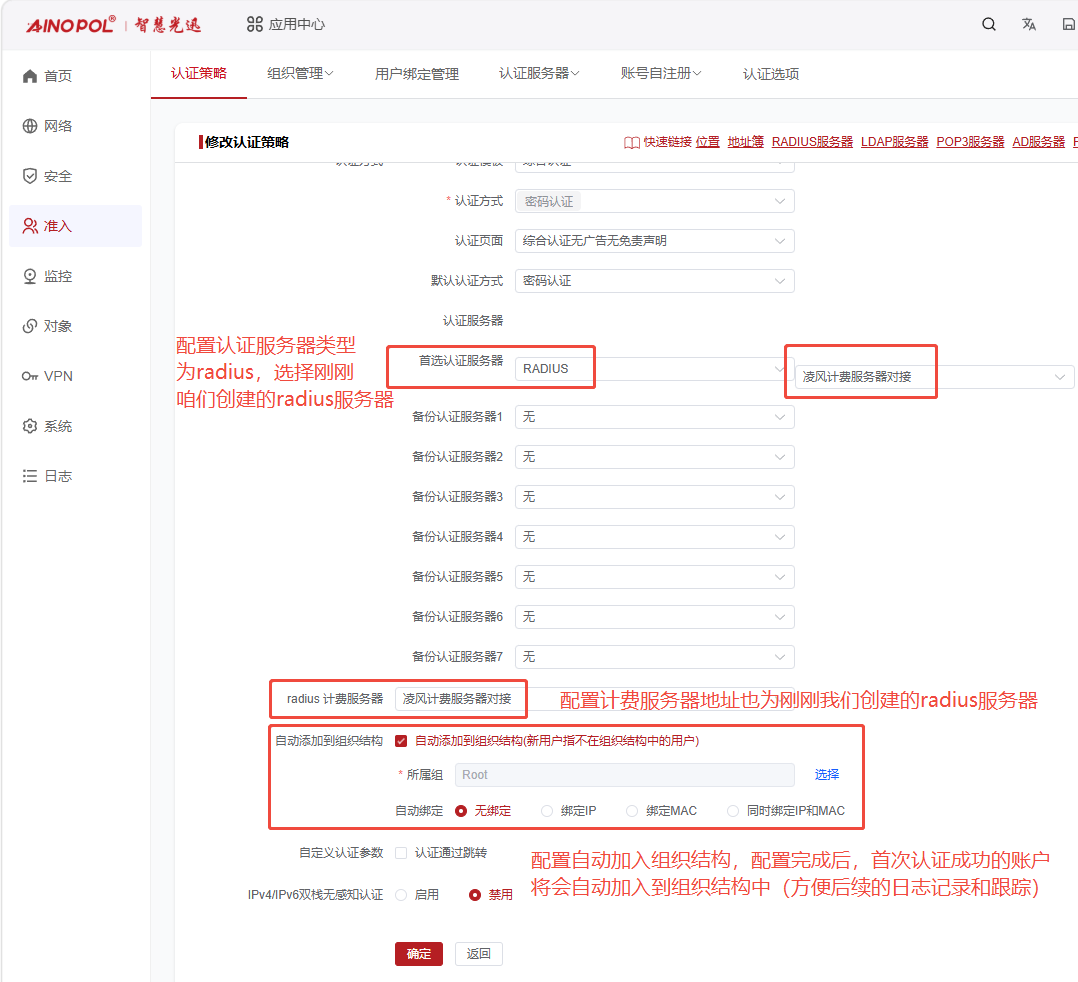Open the RADIUS服务器 quick link

pyautogui.click(x=812, y=142)
